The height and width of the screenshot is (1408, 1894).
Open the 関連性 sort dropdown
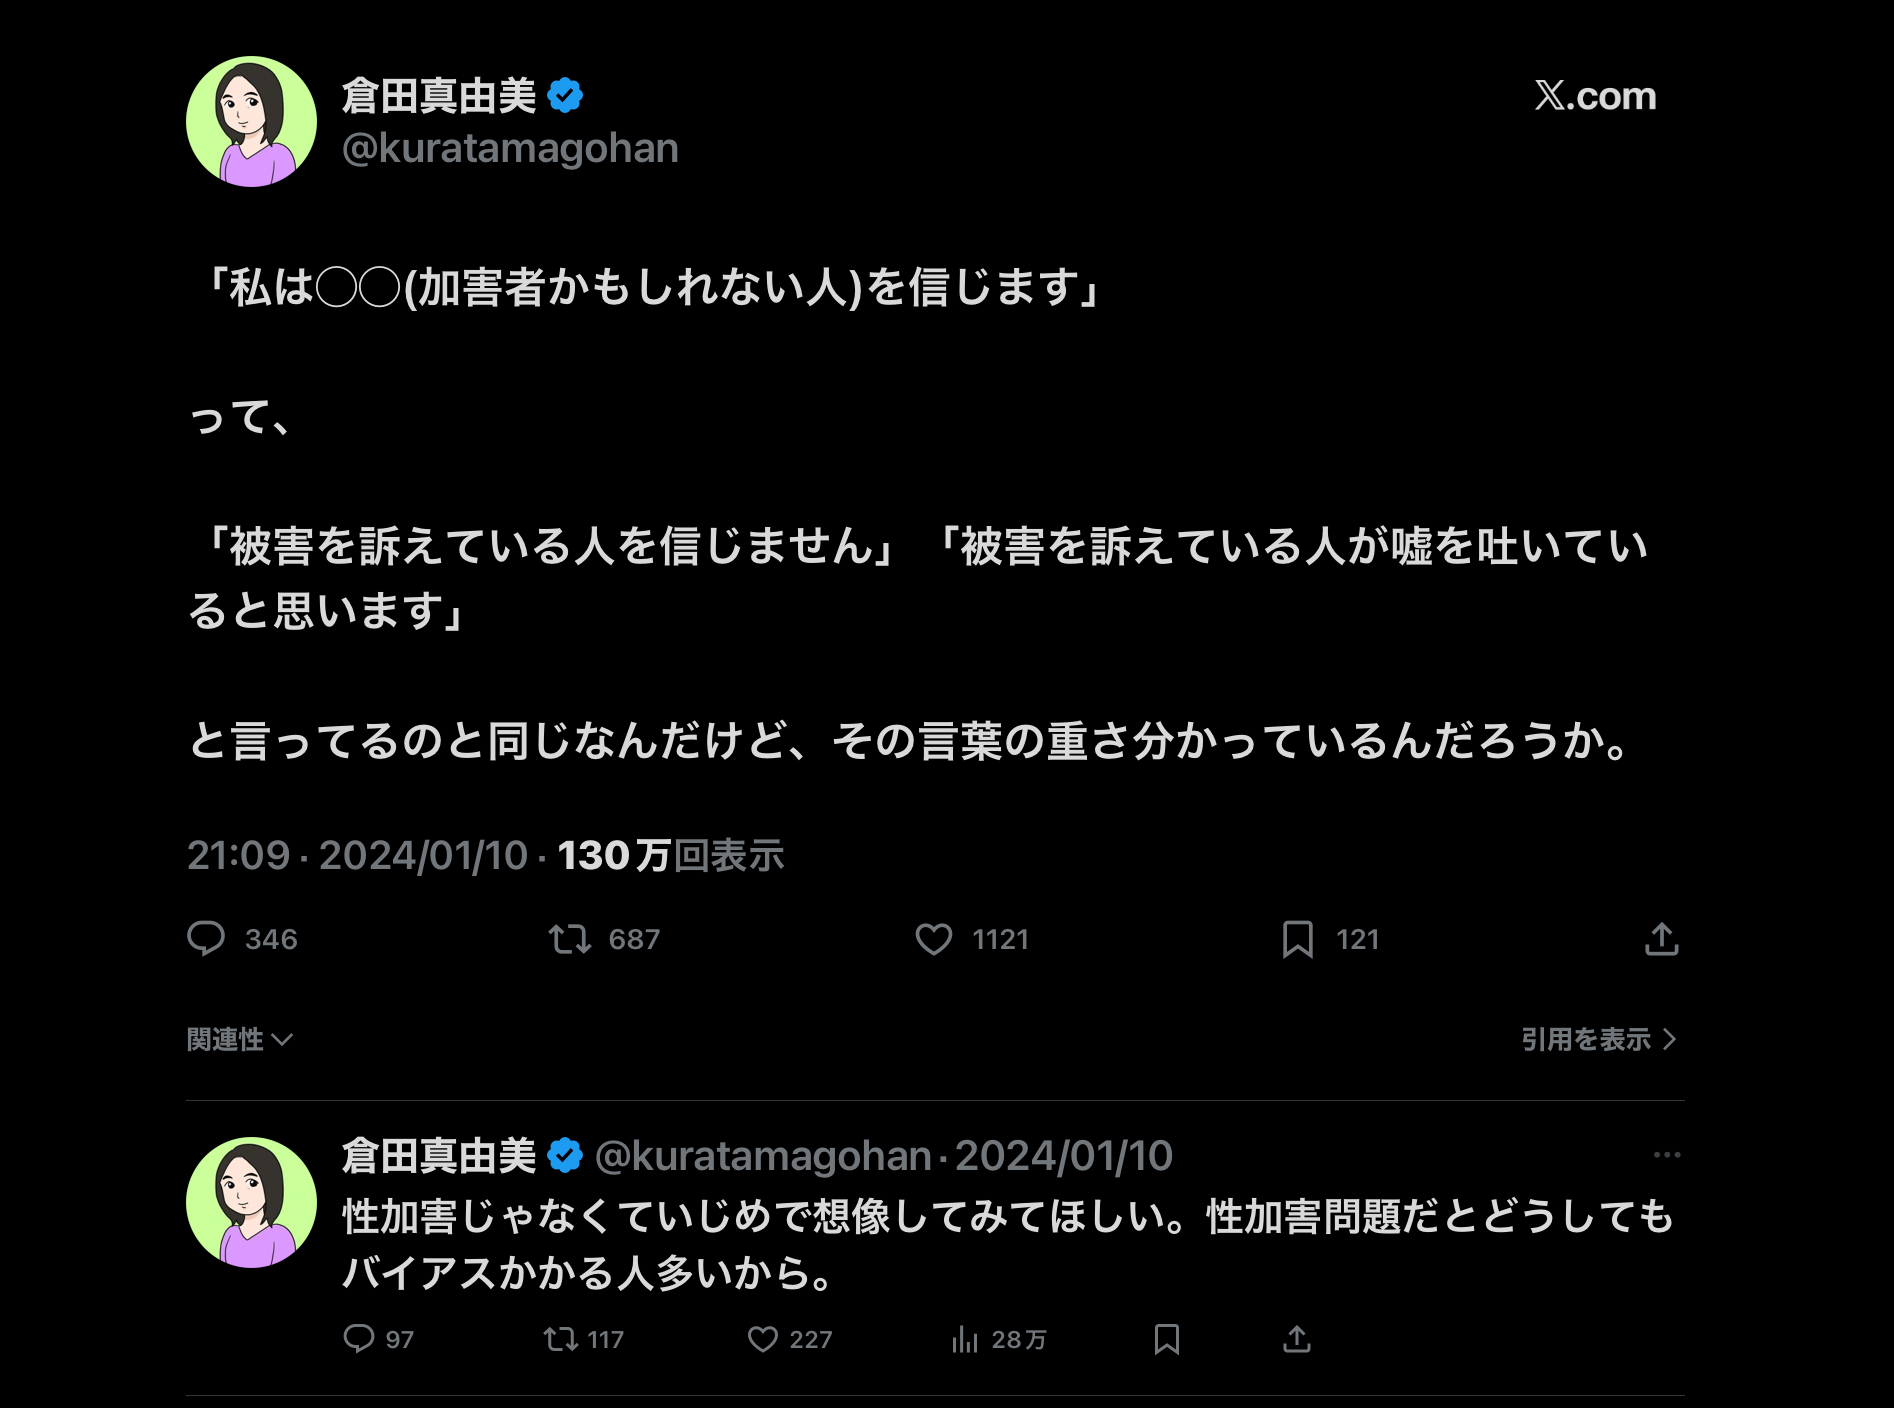(239, 1039)
